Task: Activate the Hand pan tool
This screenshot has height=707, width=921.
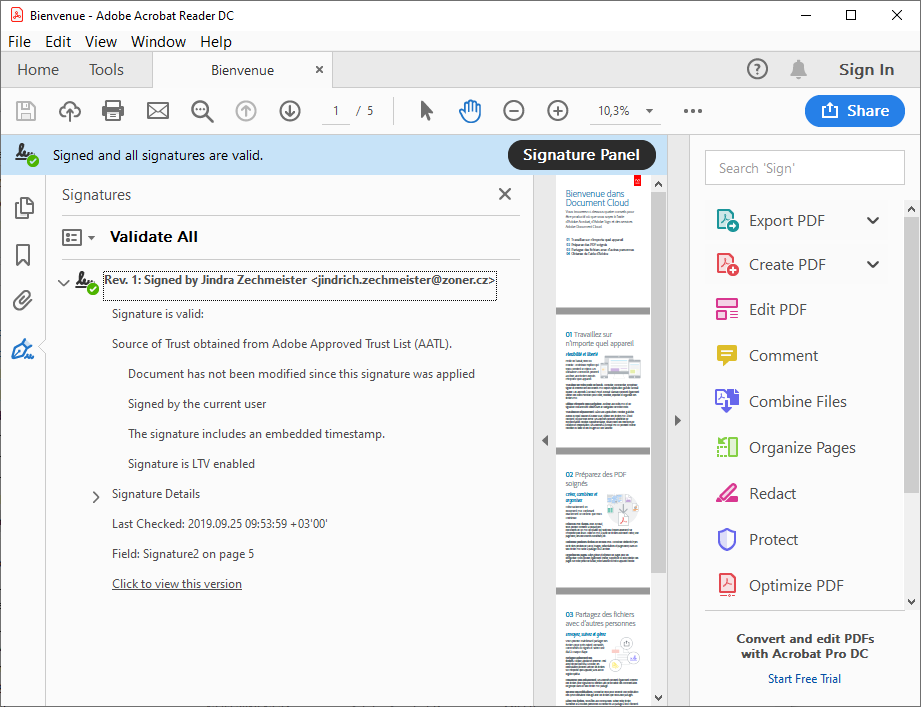Action: (x=470, y=110)
